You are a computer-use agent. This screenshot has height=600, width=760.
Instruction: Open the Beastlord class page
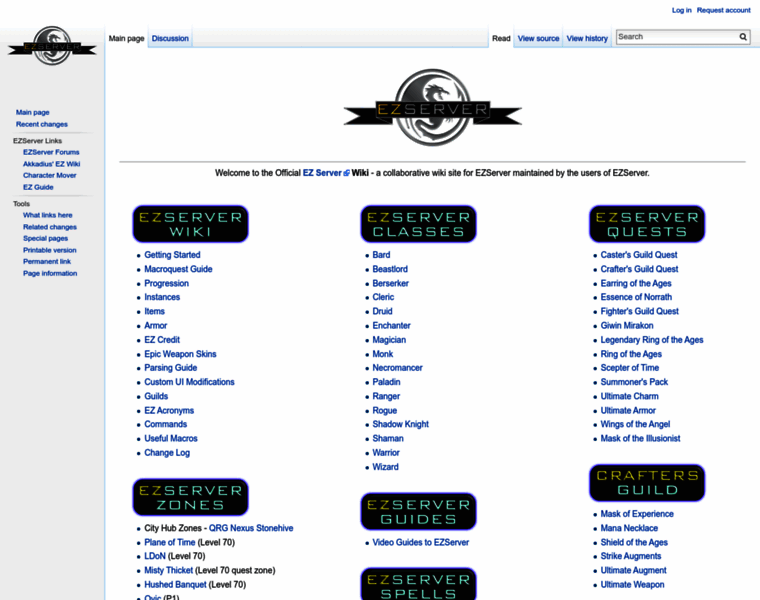point(390,269)
